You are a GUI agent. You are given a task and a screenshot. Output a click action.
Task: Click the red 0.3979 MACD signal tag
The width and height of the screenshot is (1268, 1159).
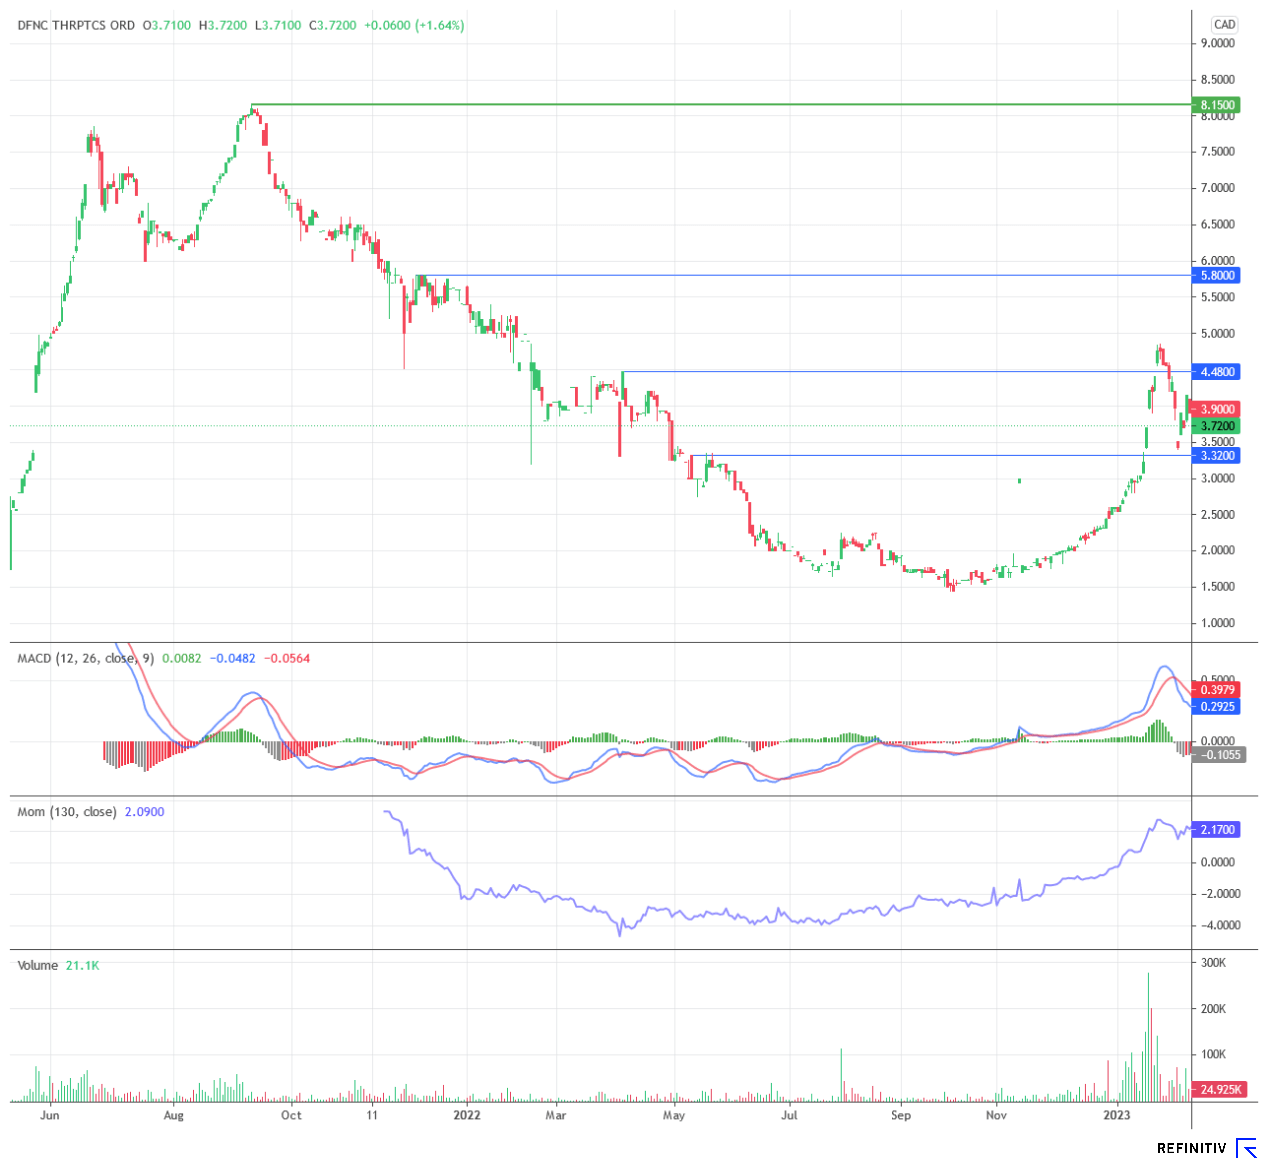coord(1217,690)
